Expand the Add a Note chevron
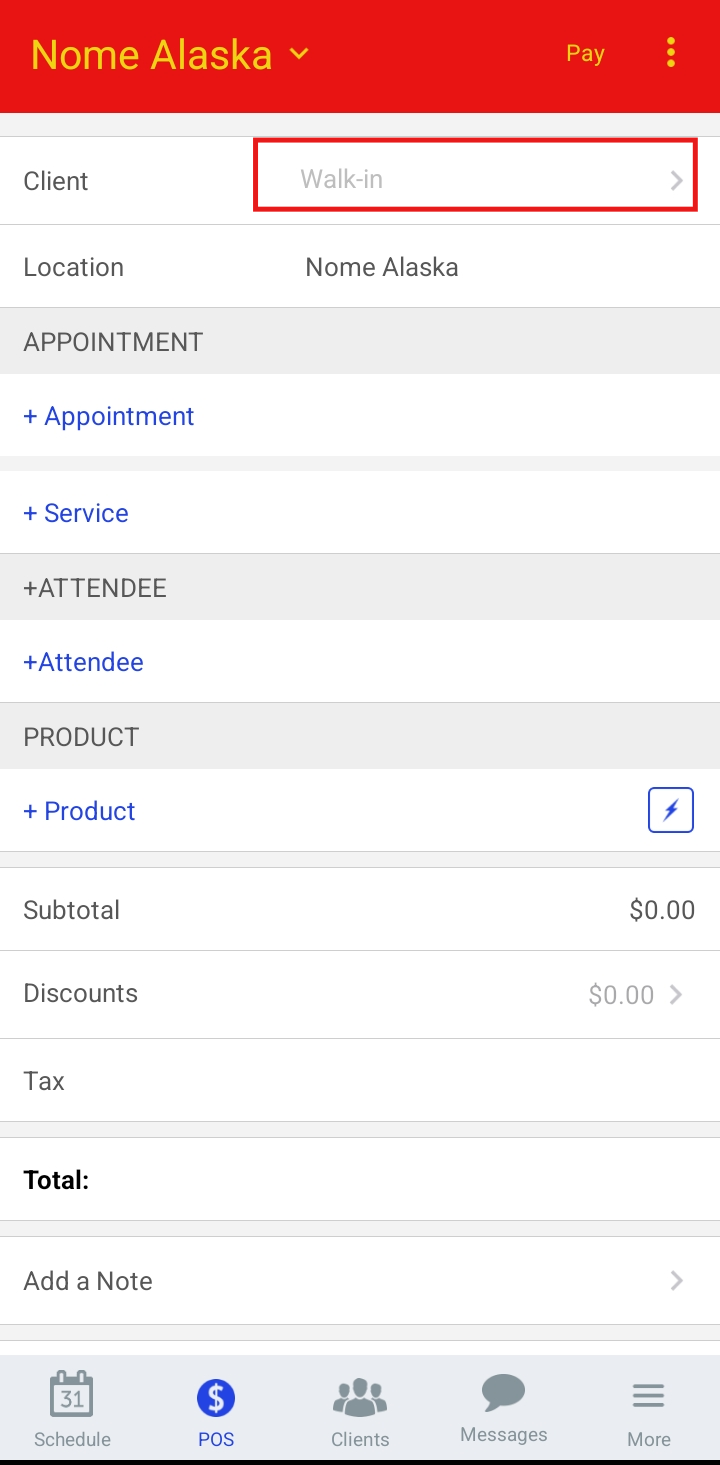 tap(677, 1280)
